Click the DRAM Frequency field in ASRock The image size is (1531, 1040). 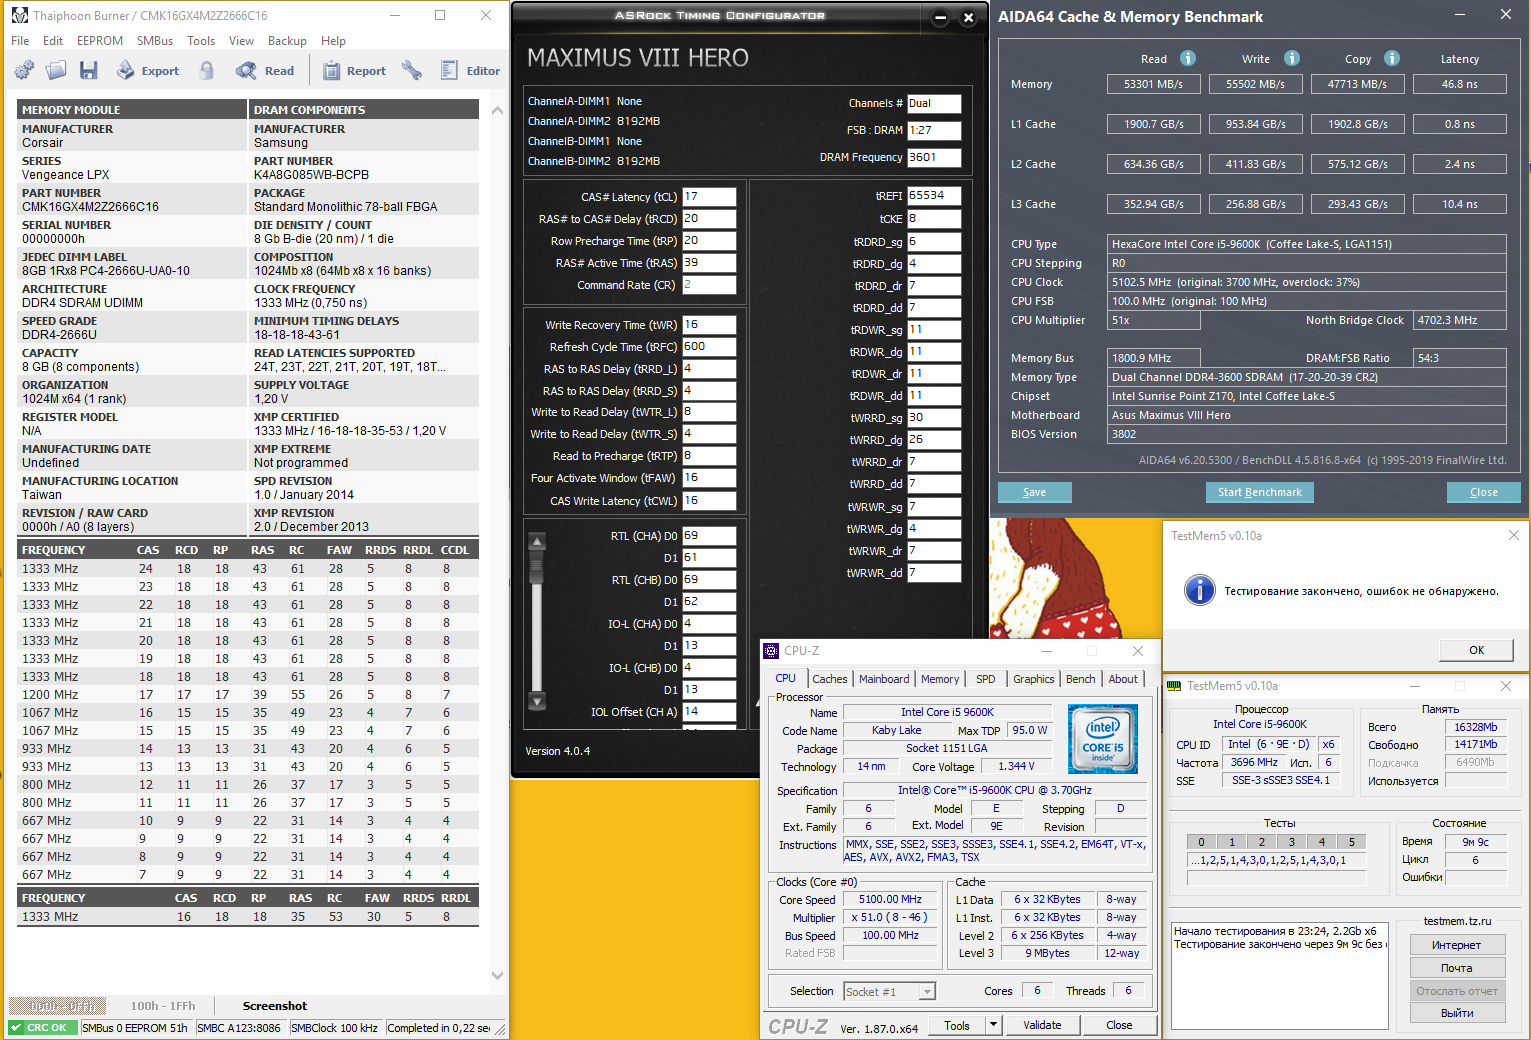click(x=934, y=157)
